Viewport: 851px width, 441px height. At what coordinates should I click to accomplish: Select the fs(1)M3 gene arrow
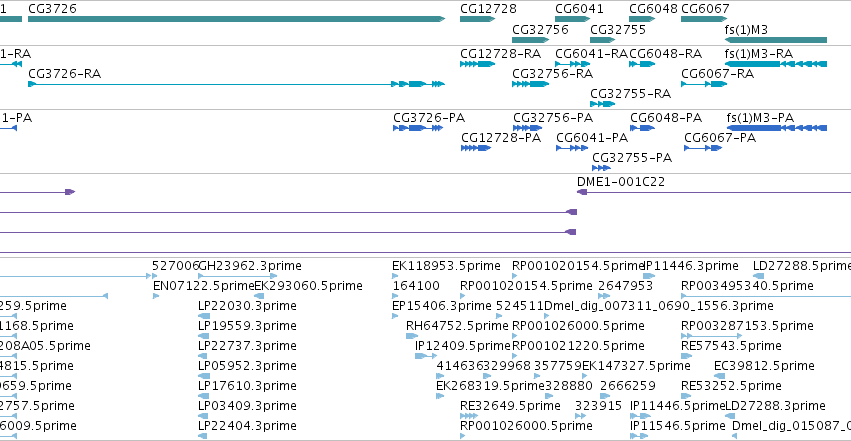[776, 40]
